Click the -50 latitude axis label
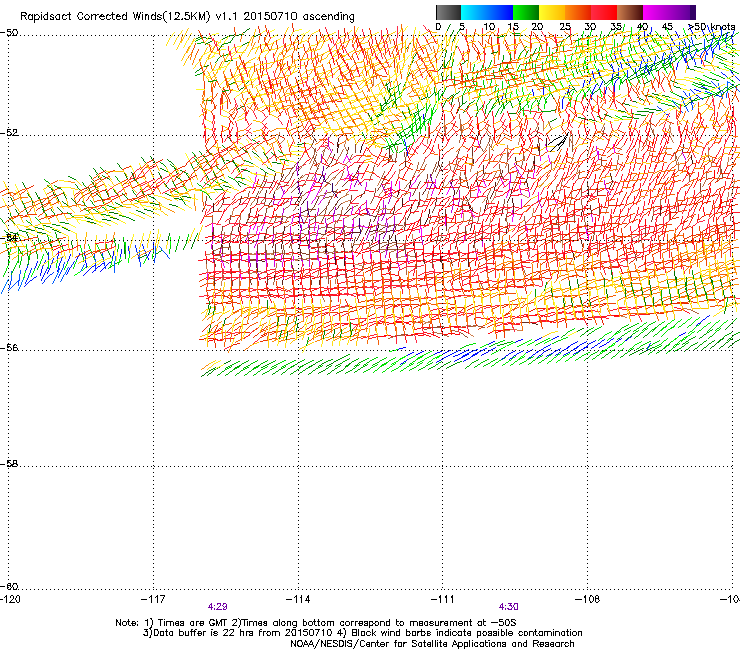Screen dimensions: 740x650 [x=9, y=33]
